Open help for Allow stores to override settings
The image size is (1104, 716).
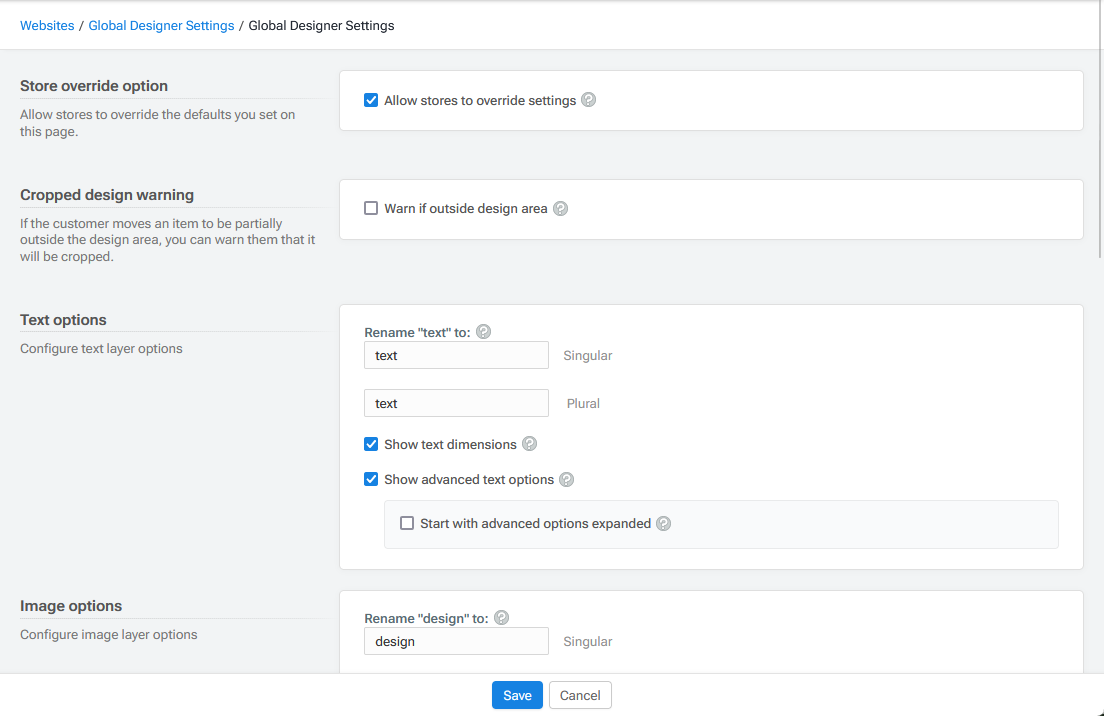(589, 100)
